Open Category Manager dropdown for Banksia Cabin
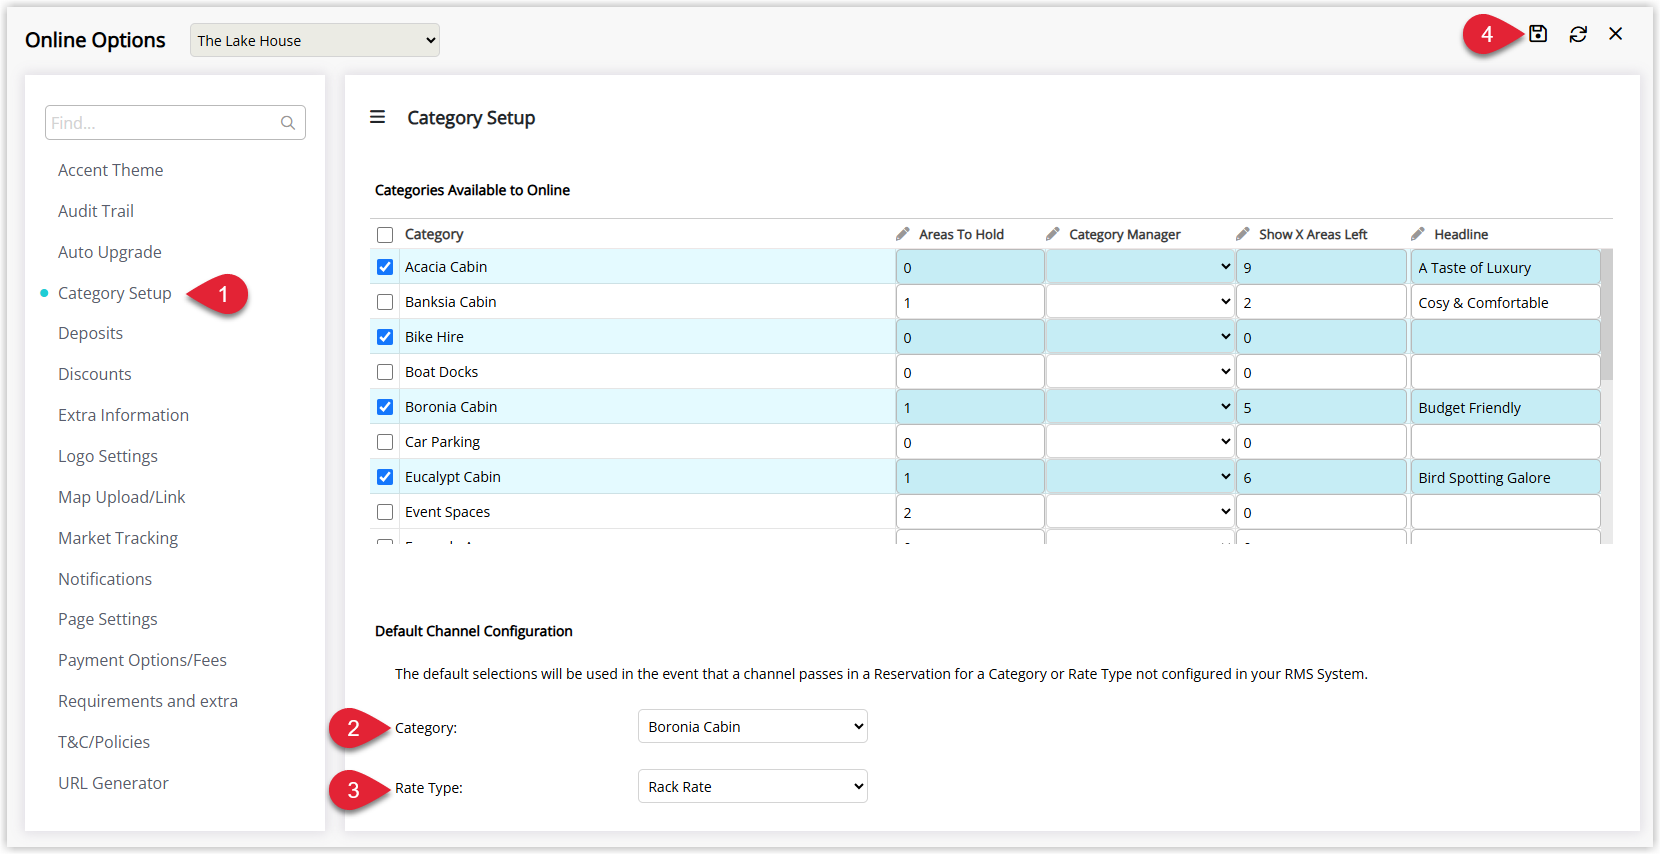This screenshot has width=1661, height=855. tap(1140, 302)
